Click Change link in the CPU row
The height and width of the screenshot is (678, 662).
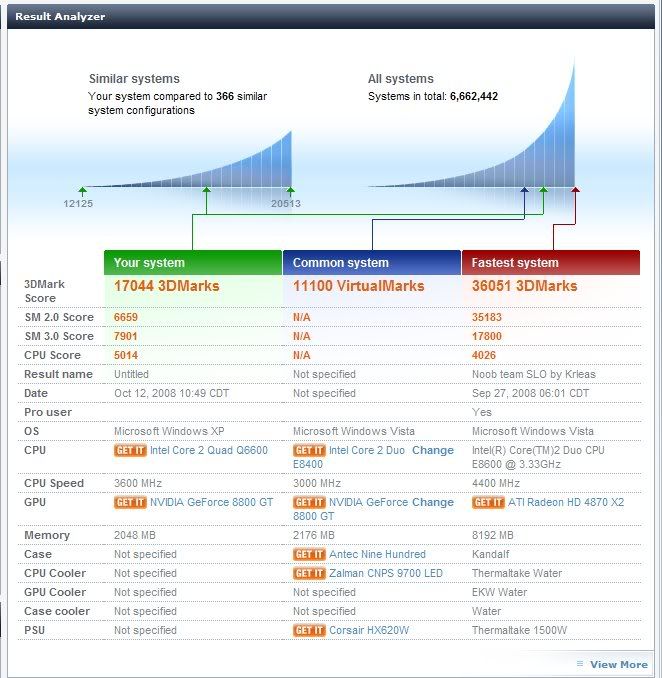pos(432,451)
